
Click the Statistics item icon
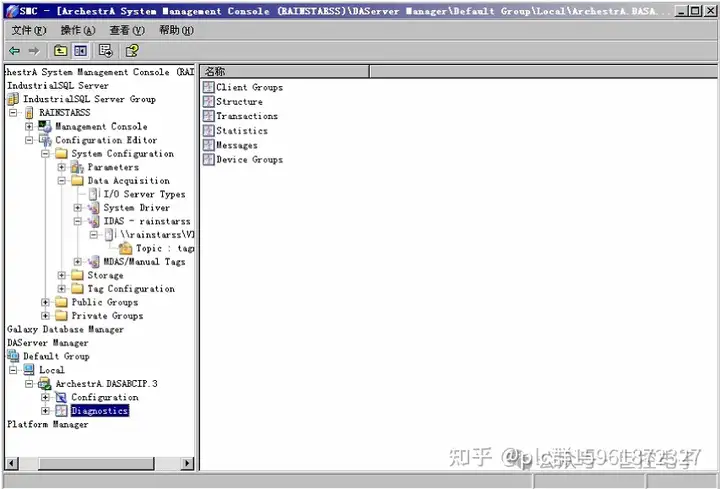click(209, 130)
